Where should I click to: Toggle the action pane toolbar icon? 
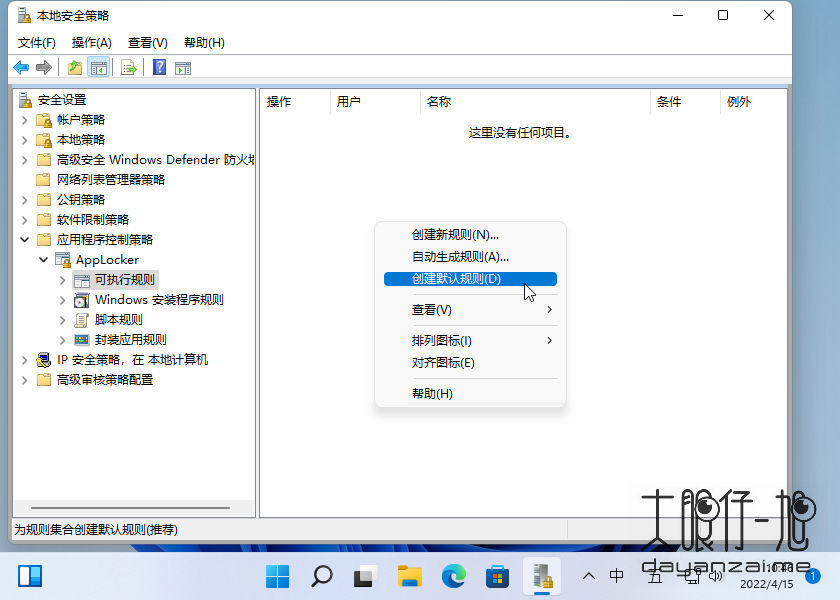pyautogui.click(x=182, y=67)
